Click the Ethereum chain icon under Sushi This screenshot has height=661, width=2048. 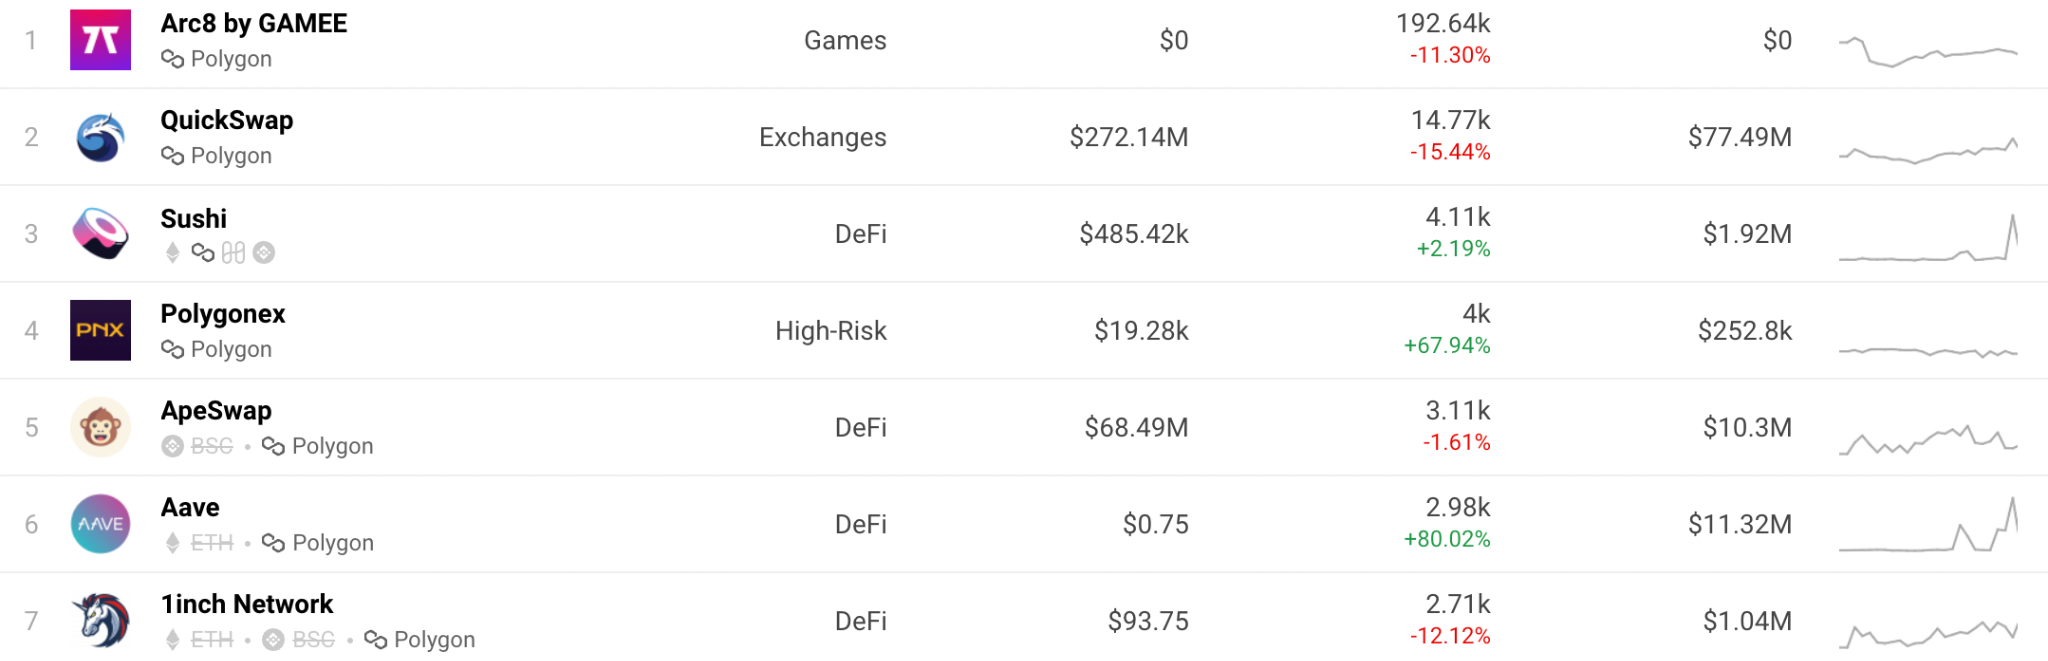(x=173, y=253)
